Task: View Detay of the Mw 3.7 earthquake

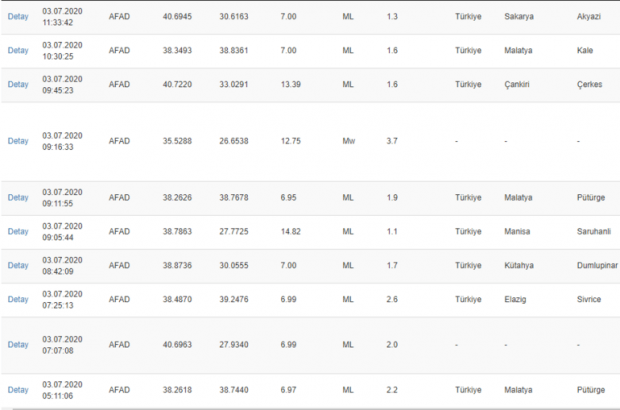Action: coord(18,141)
